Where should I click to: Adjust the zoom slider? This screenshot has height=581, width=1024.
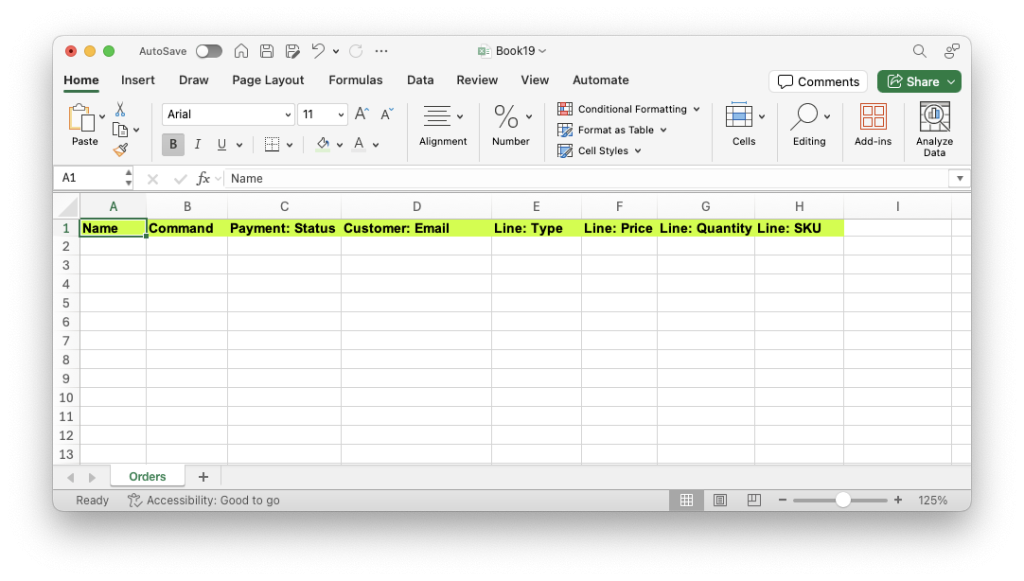point(843,500)
